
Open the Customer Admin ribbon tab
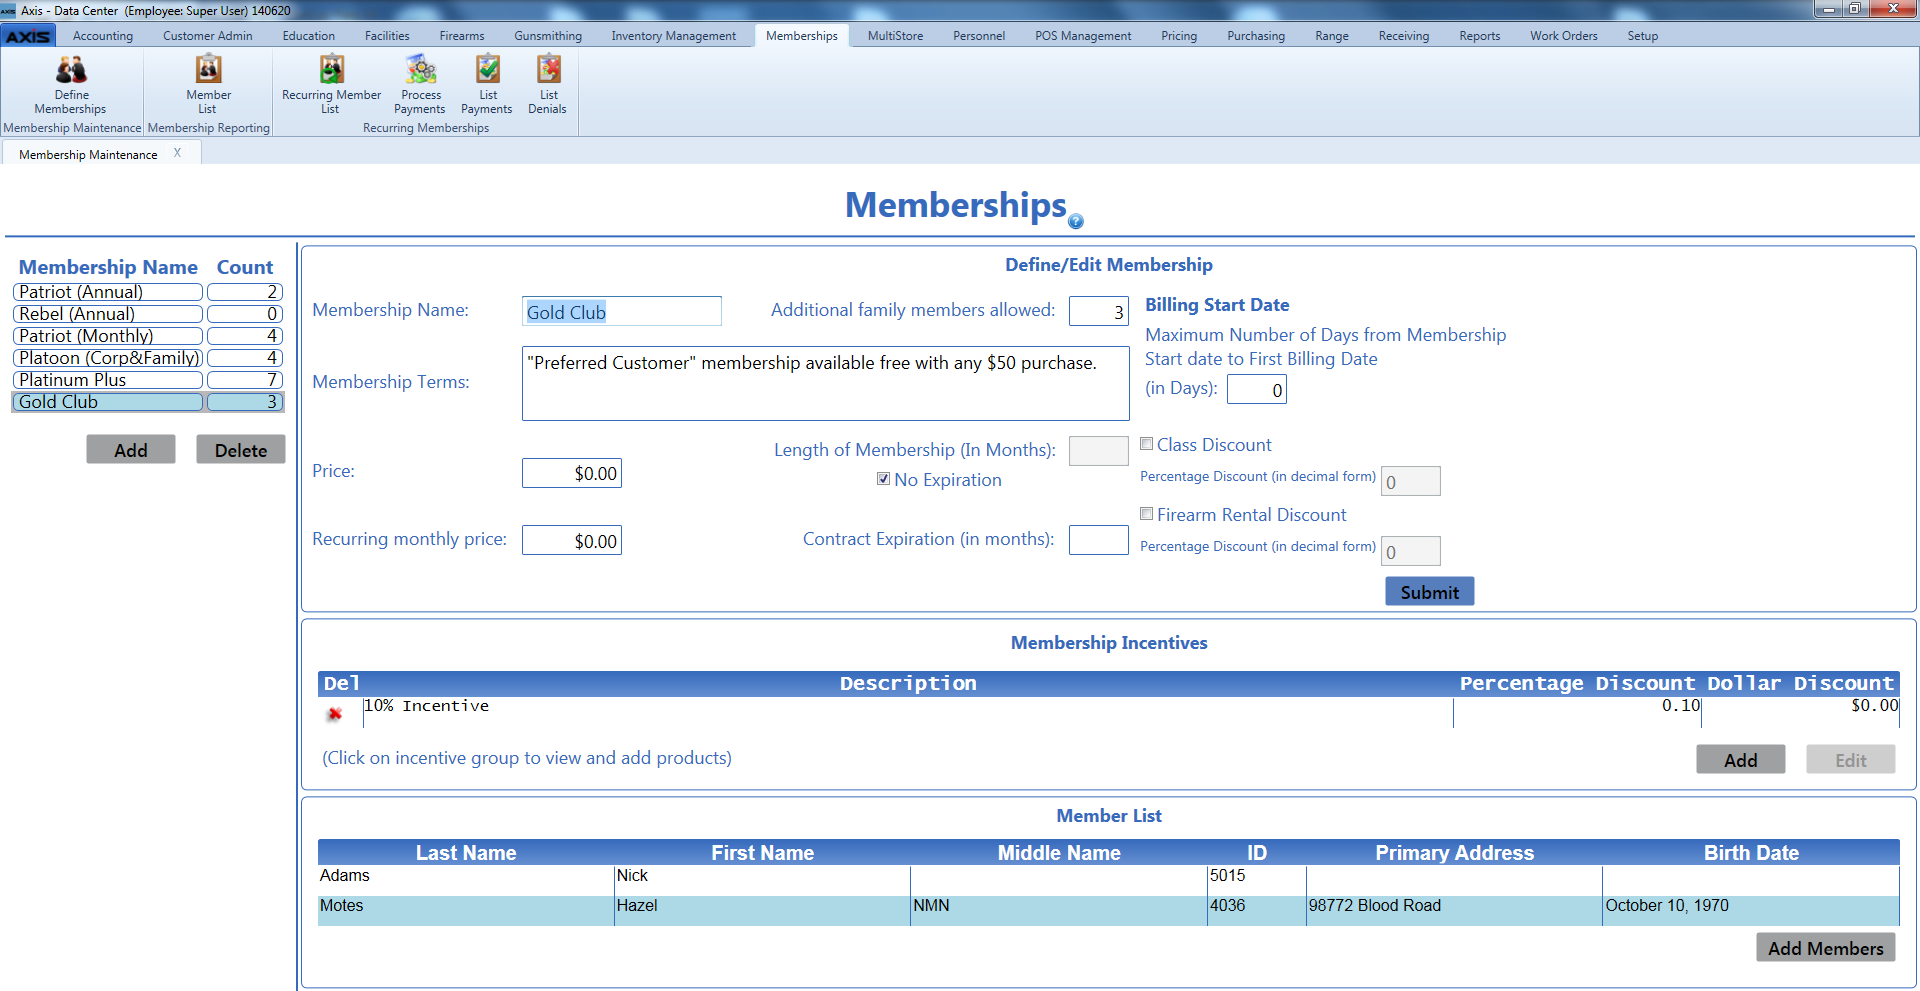pyautogui.click(x=208, y=36)
